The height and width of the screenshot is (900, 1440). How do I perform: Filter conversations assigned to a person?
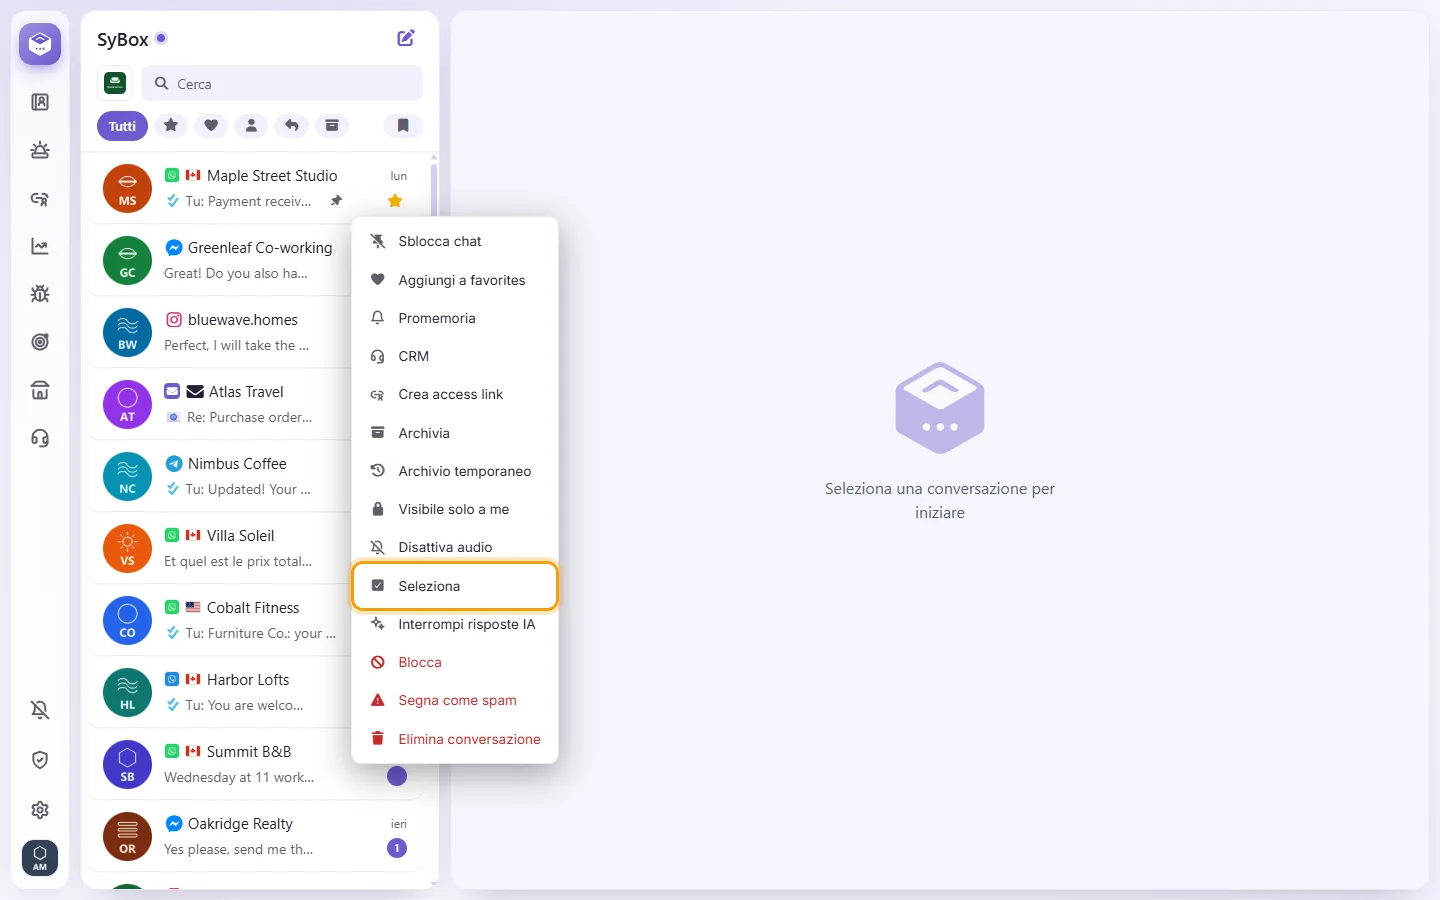click(251, 126)
